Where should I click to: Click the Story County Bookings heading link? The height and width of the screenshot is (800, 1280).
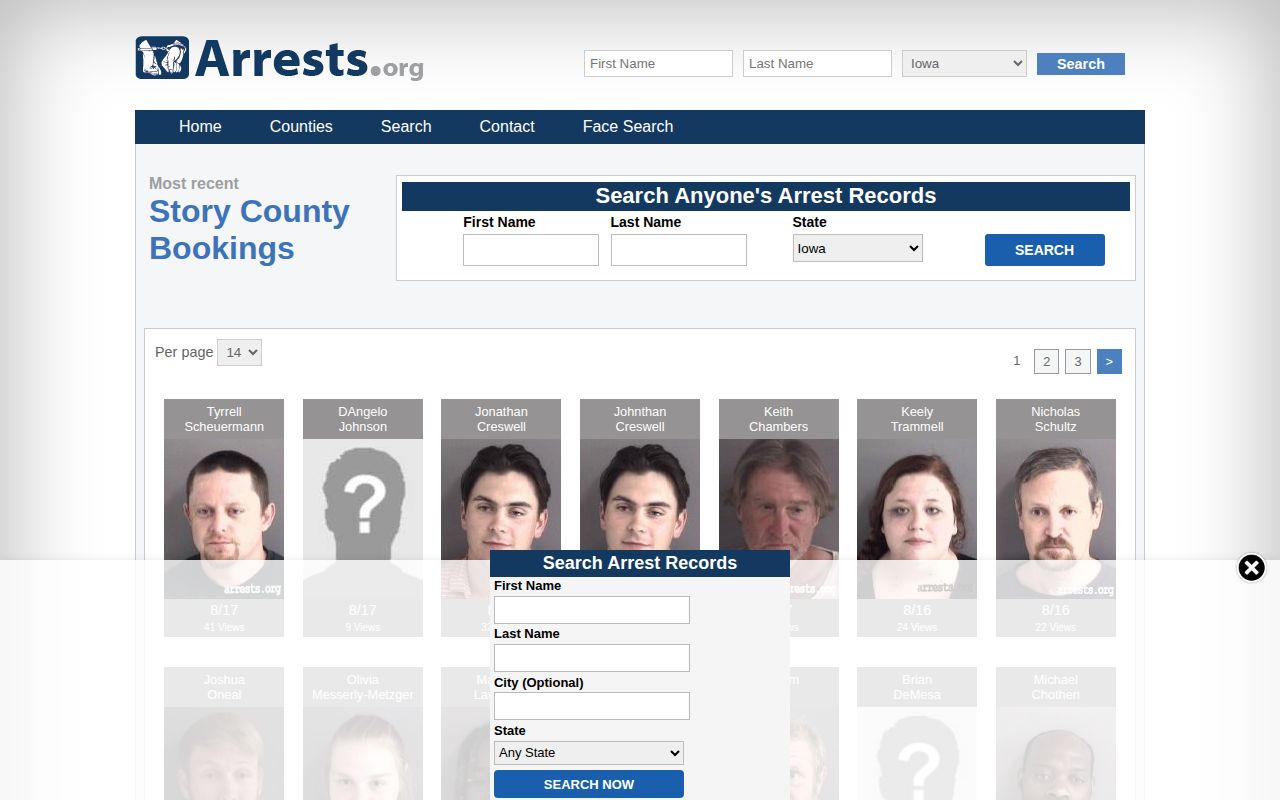249,230
